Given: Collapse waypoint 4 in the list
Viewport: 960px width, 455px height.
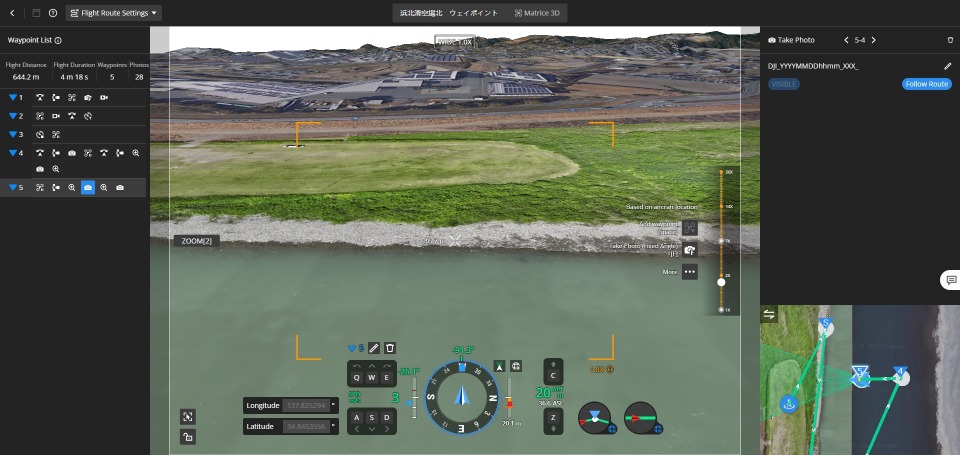Looking at the screenshot, I should point(13,153).
